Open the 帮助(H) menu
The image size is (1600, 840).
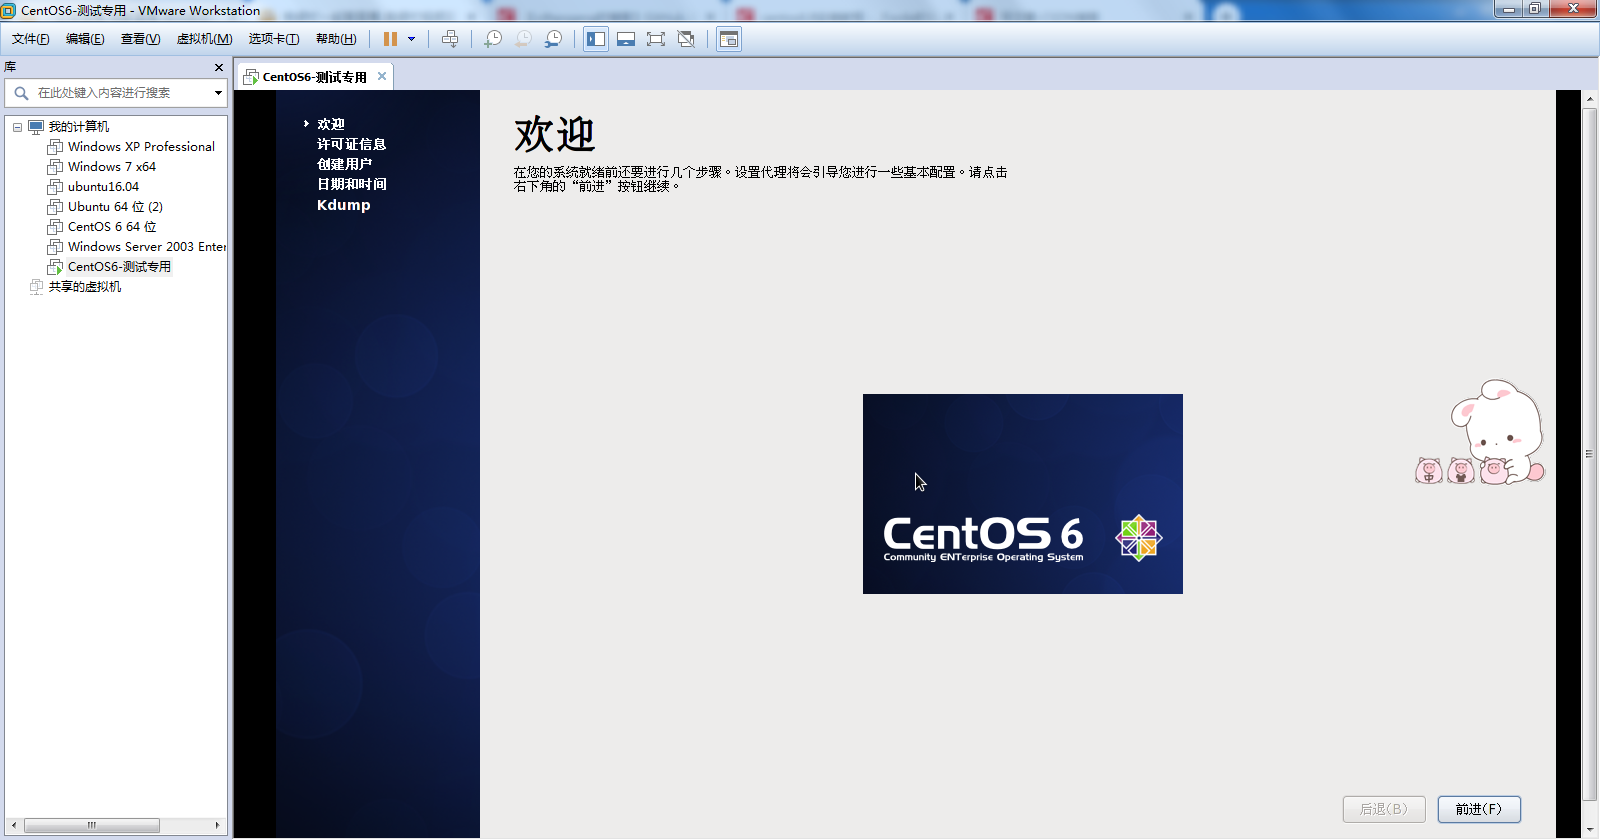[336, 39]
